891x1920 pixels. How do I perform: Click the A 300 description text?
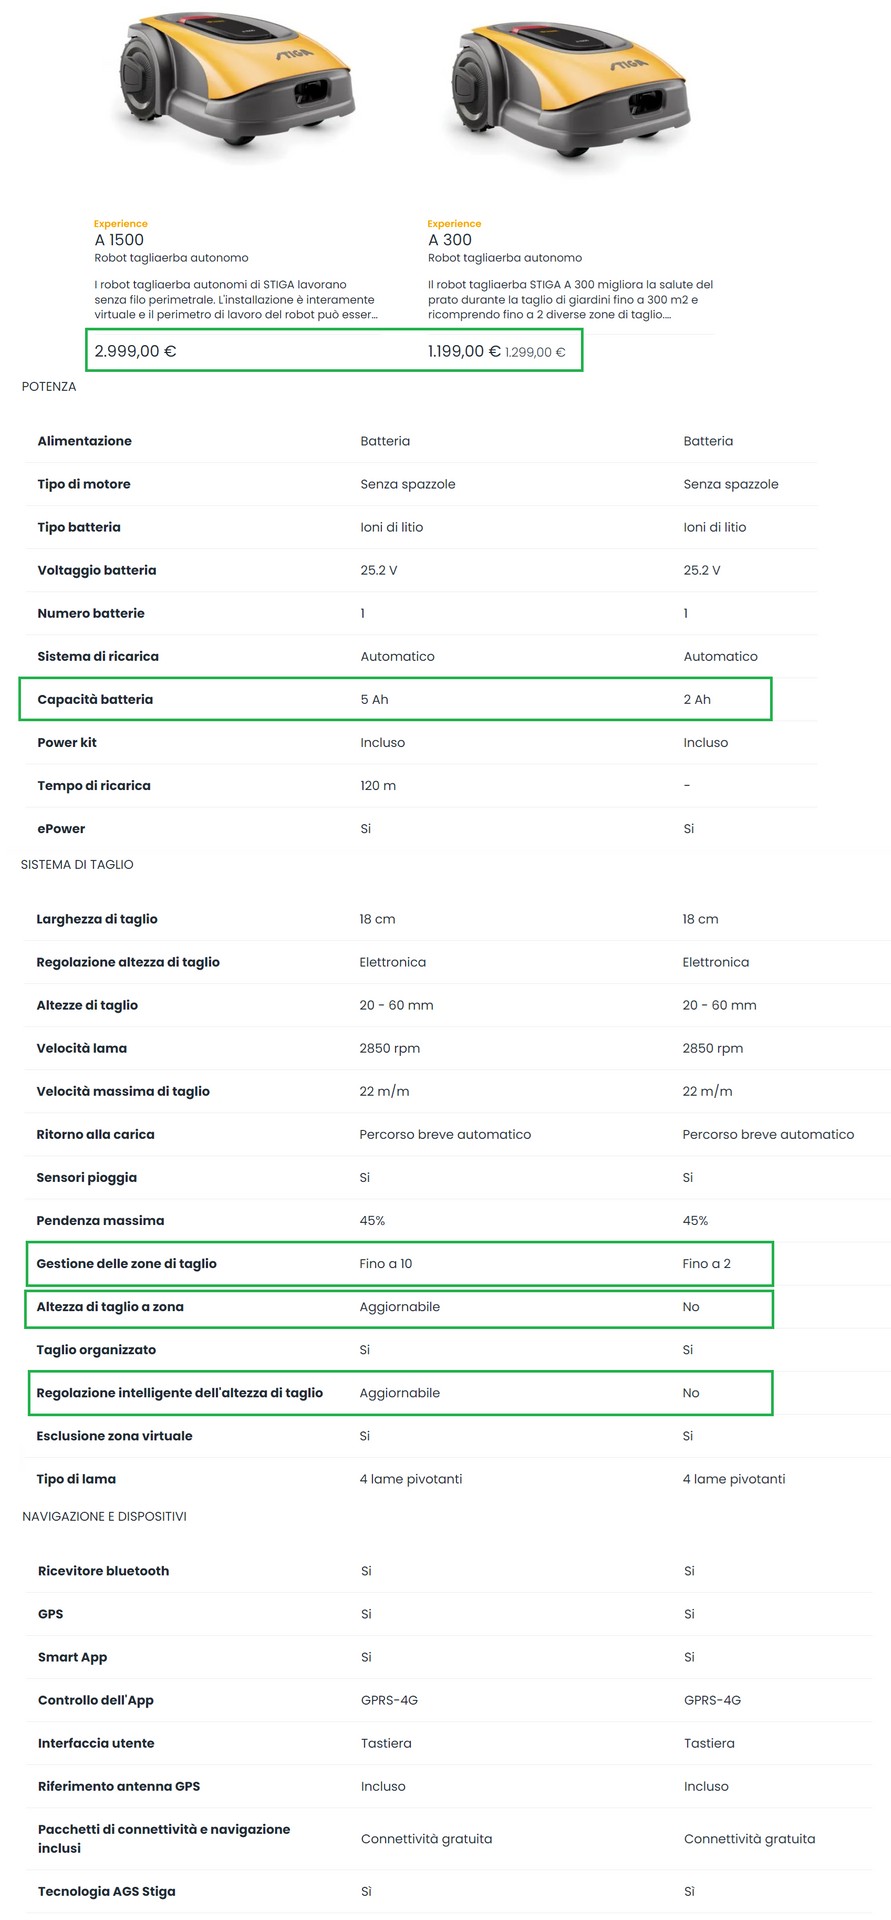click(x=570, y=300)
